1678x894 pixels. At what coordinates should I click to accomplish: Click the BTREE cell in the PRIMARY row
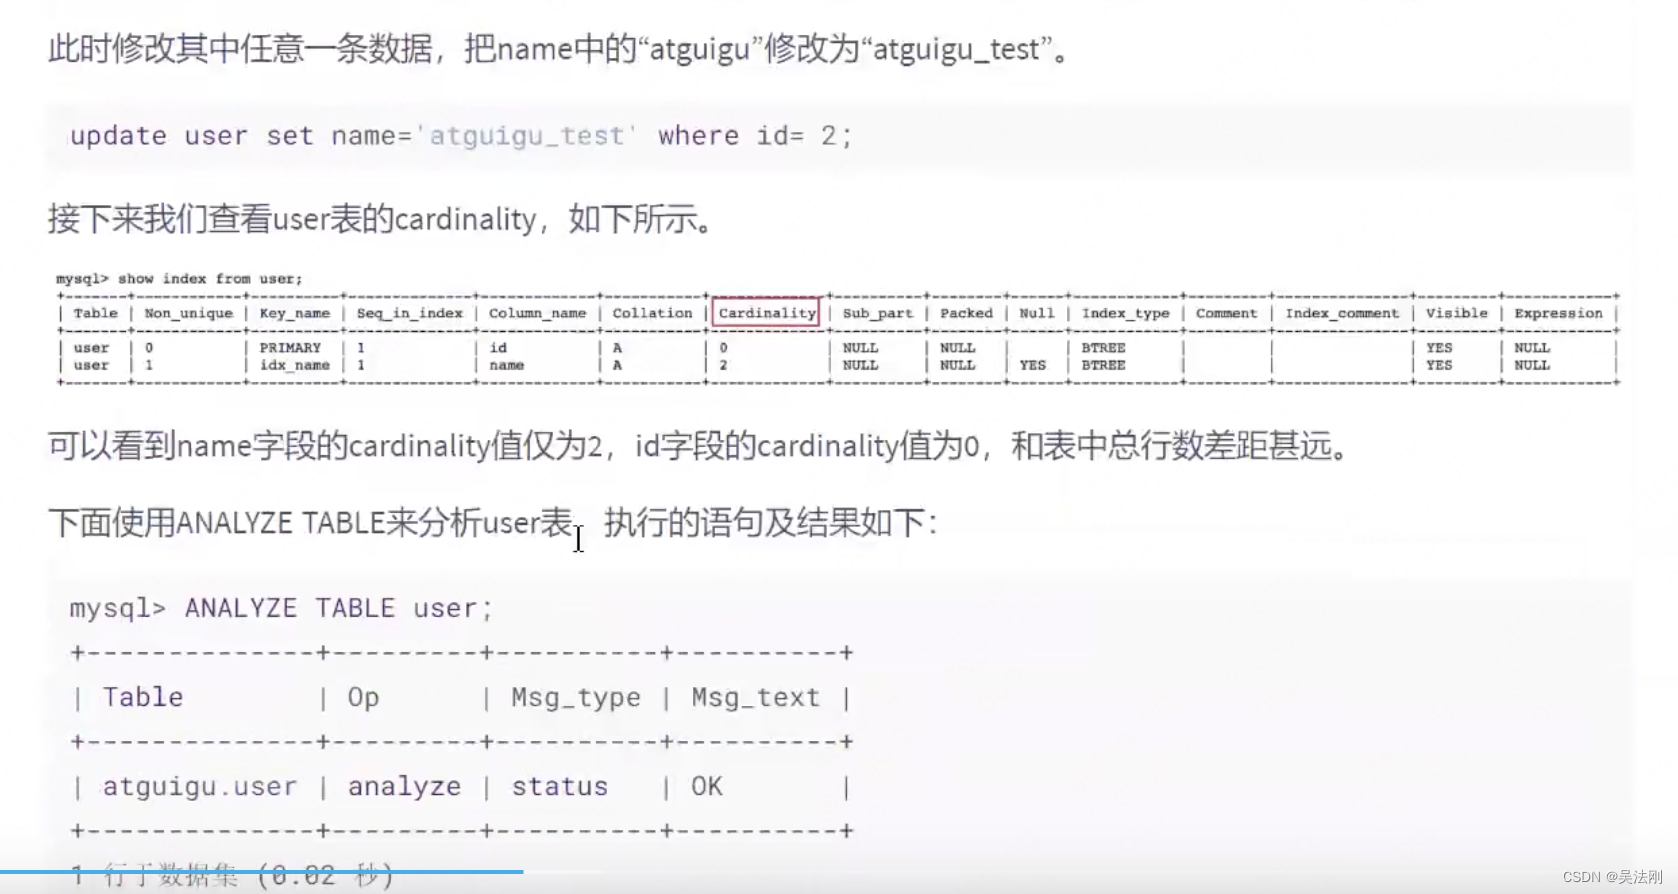[1103, 348]
